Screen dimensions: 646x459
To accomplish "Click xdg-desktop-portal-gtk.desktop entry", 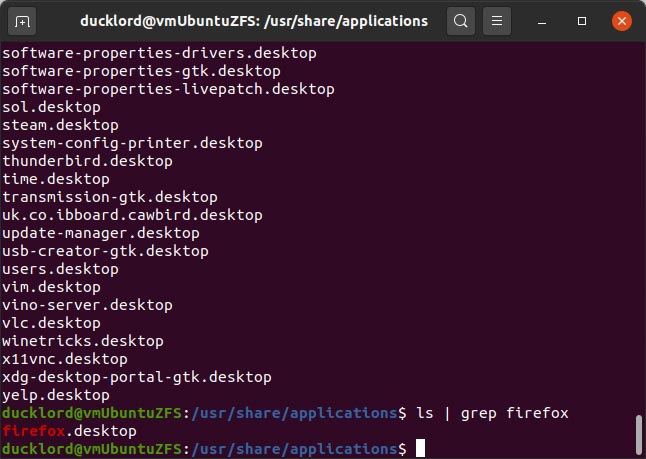I will point(137,377).
